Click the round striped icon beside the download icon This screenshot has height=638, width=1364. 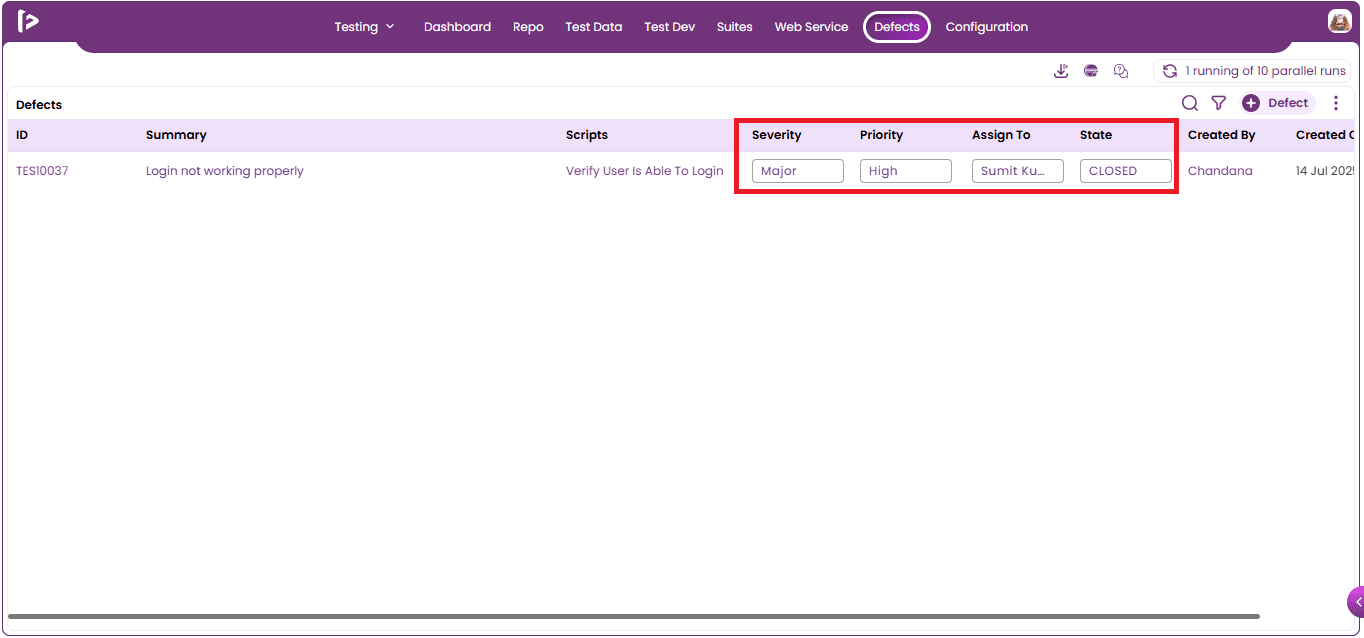pos(1092,71)
